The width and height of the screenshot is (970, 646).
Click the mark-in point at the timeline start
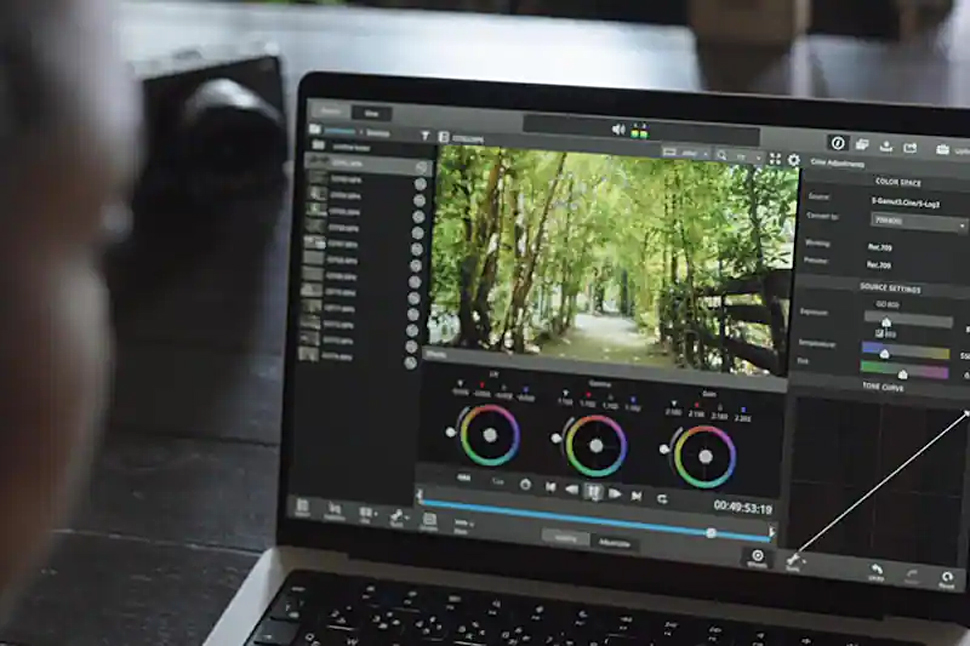pos(419,494)
